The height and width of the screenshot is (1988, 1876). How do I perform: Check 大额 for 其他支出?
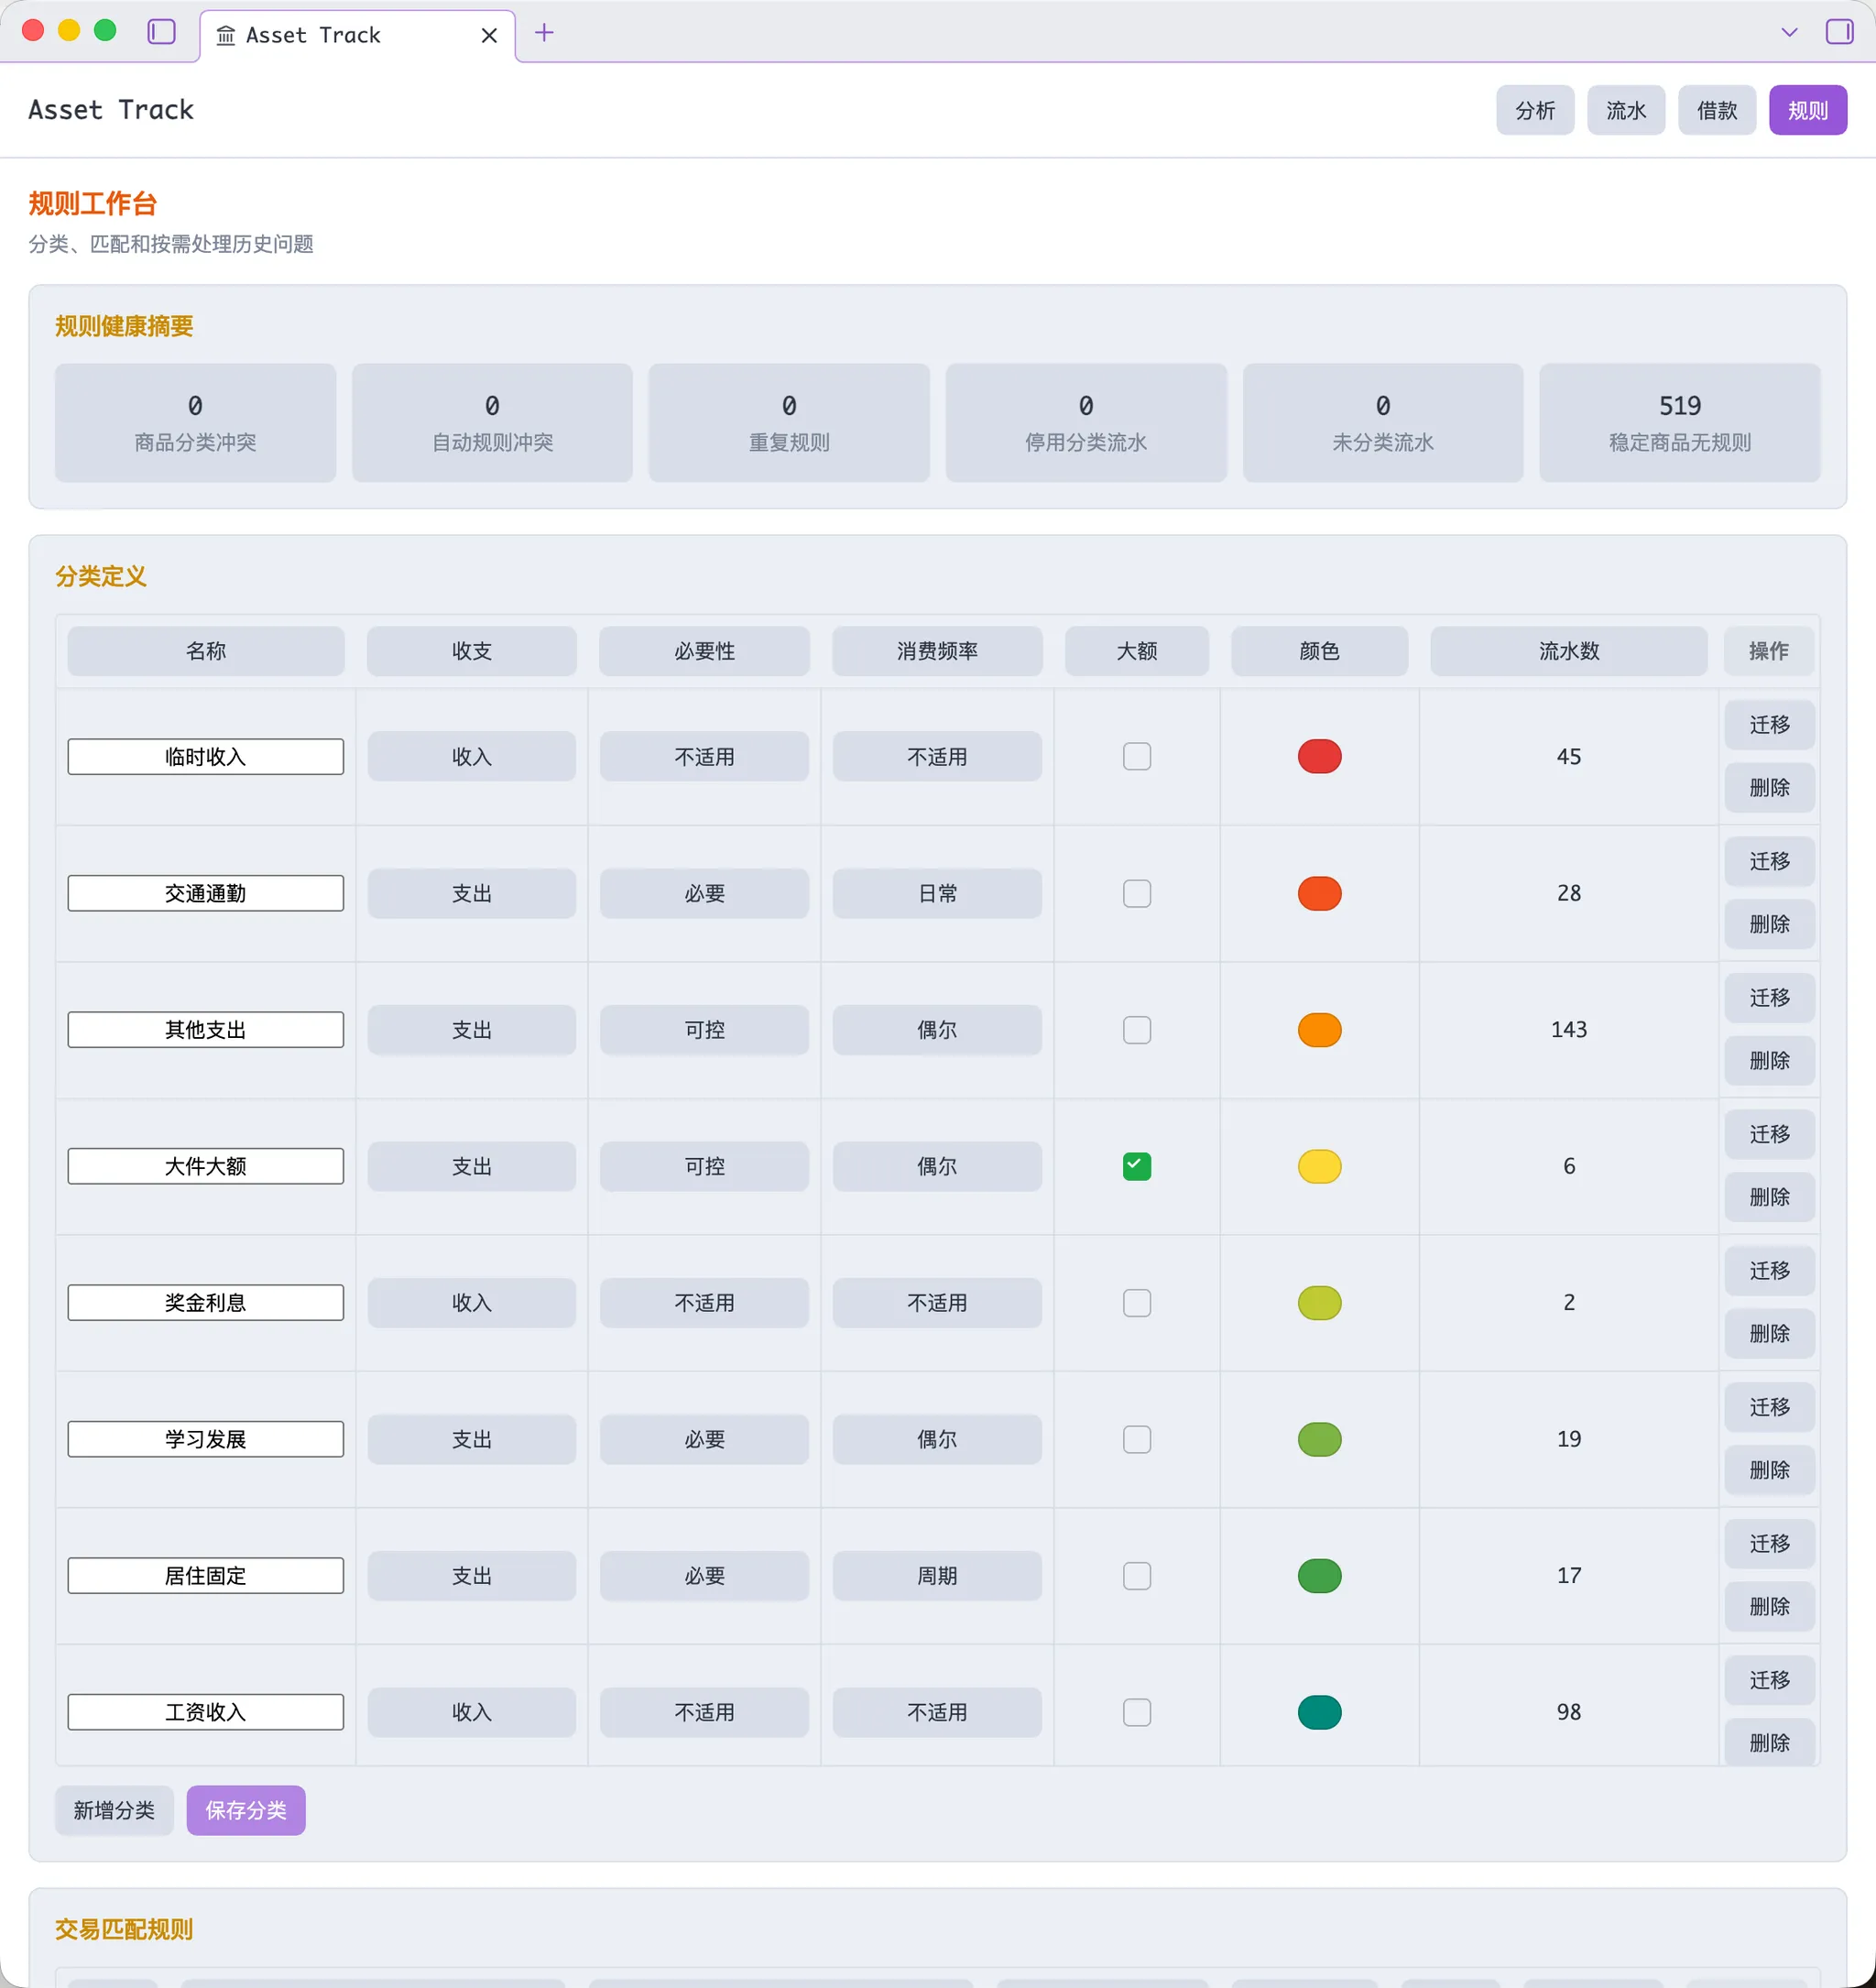tap(1137, 1029)
